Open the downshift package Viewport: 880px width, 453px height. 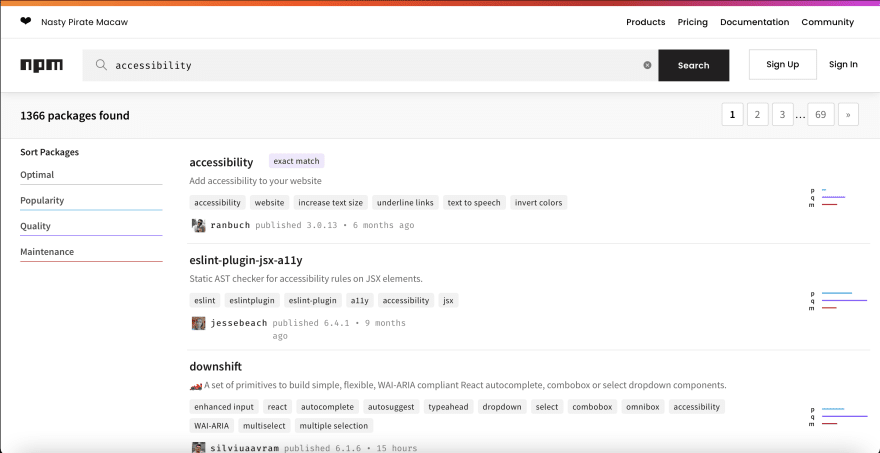point(216,367)
